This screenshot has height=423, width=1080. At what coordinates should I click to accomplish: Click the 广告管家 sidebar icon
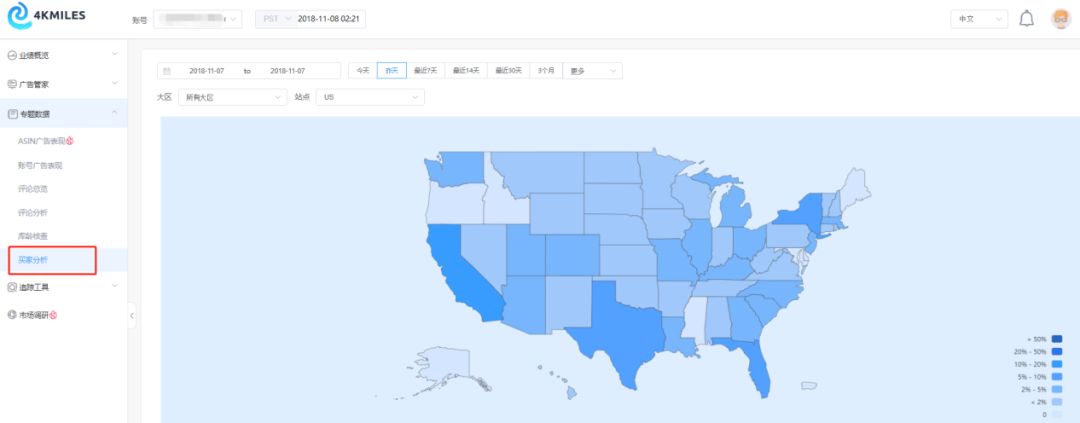pos(12,84)
